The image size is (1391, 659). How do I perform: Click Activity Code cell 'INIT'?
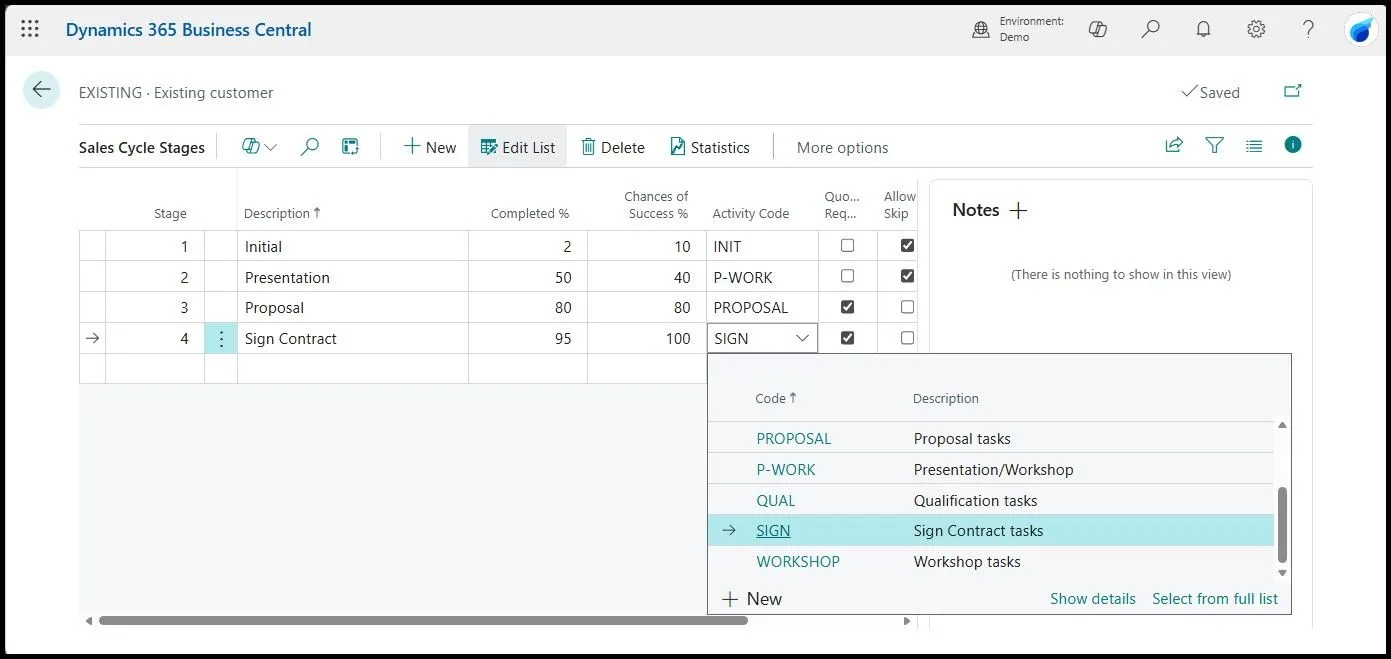coord(763,246)
